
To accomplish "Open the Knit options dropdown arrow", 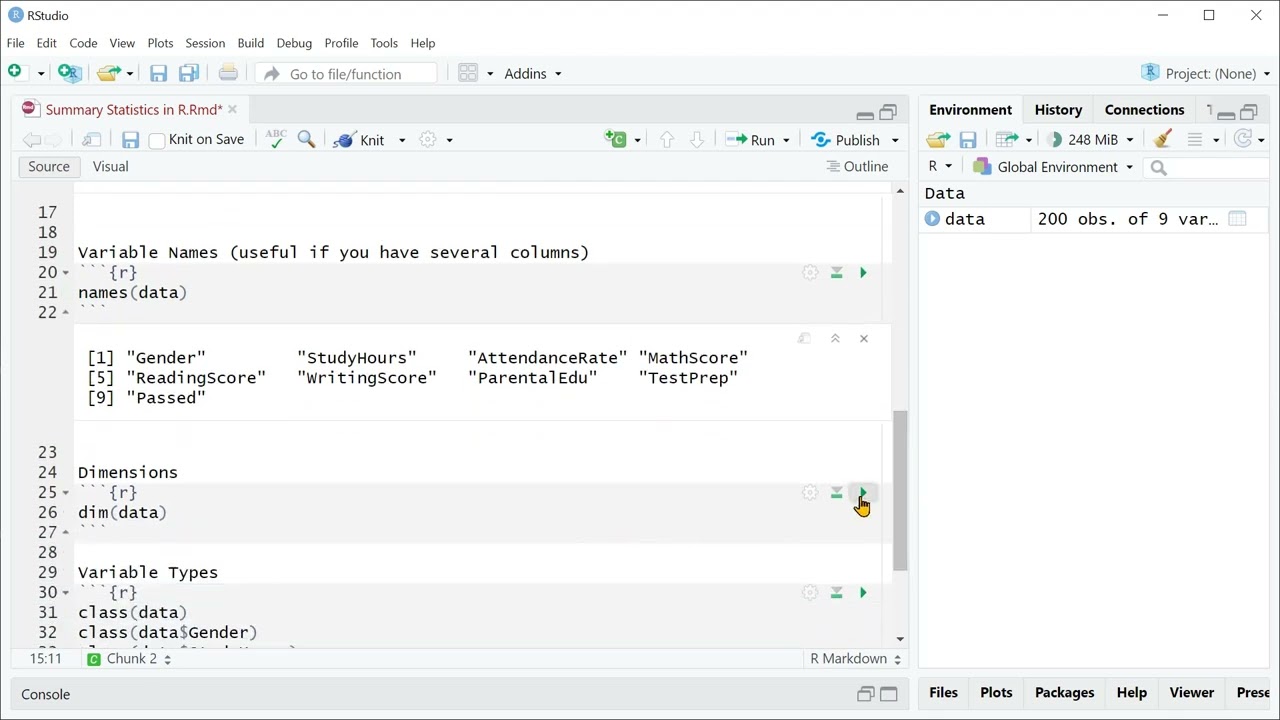I will pyautogui.click(x=402, y=140).
